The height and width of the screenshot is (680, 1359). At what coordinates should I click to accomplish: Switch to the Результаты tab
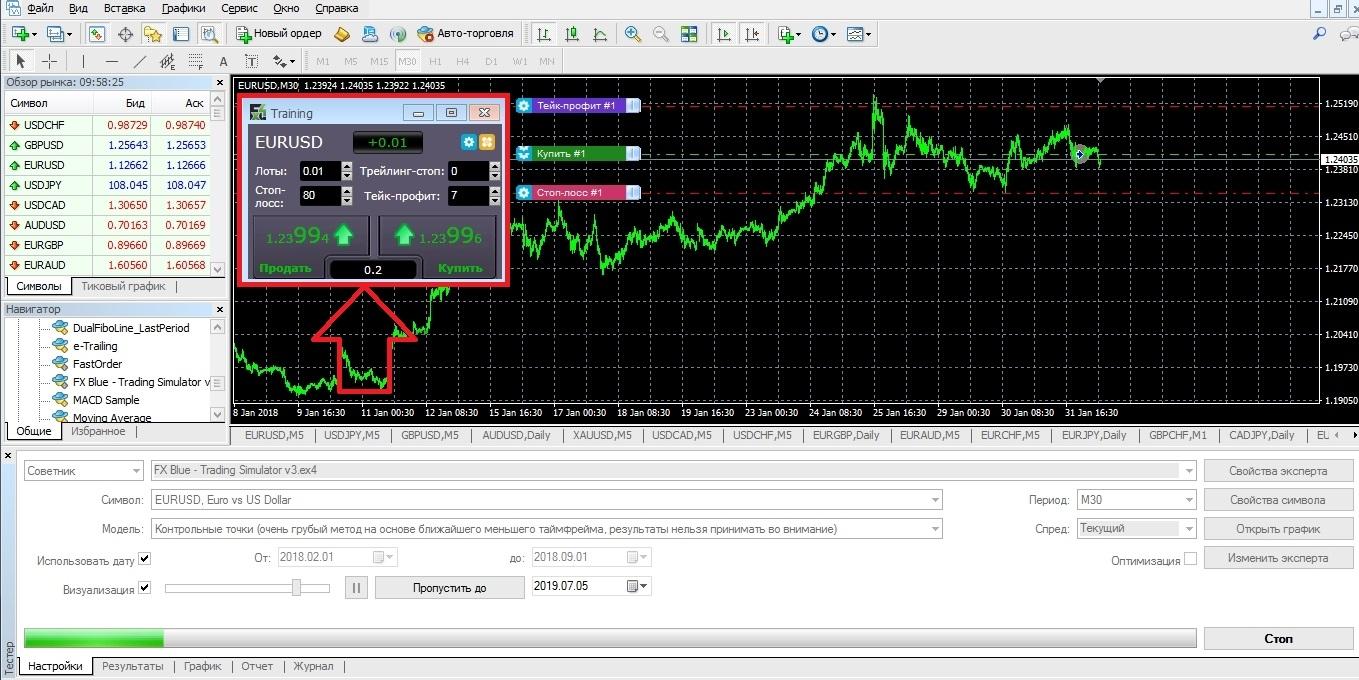[x=132, y=666]
